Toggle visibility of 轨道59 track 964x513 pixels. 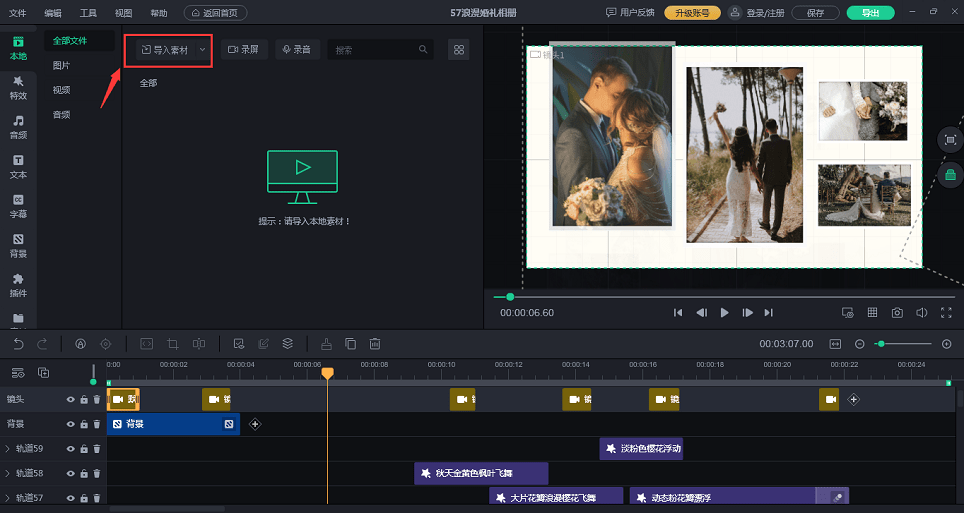pyautogui.click(x=71, y=448)
